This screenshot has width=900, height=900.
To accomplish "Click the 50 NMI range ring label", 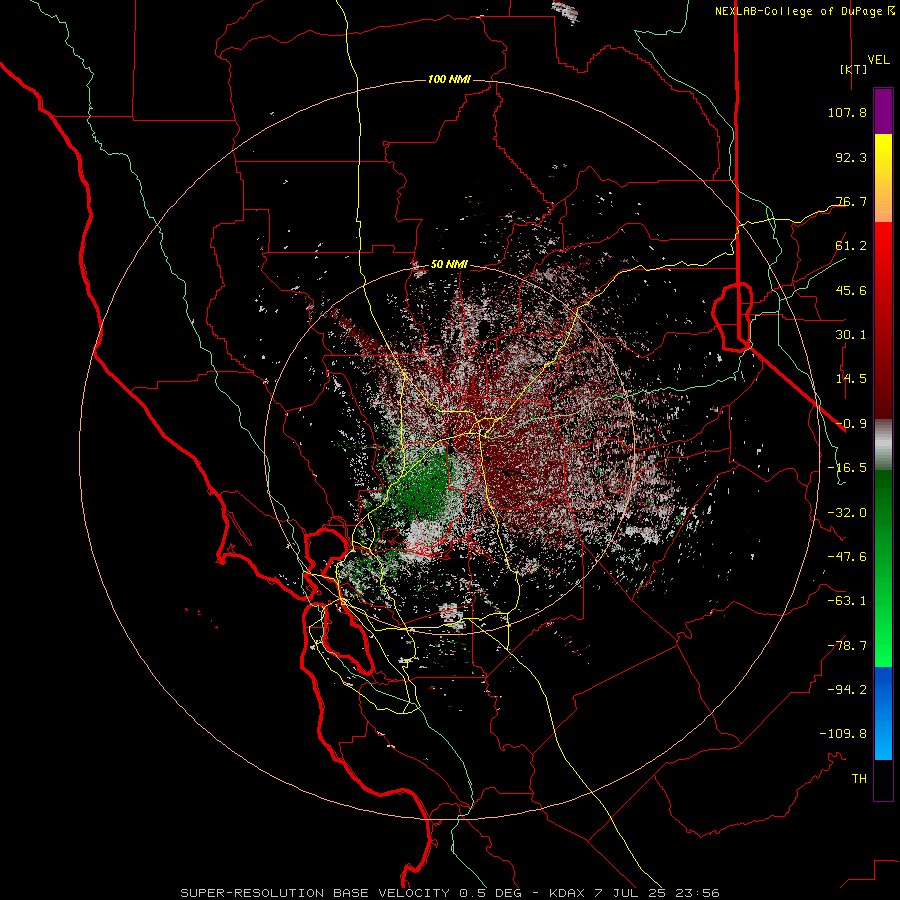I will [x=449, y=265].
